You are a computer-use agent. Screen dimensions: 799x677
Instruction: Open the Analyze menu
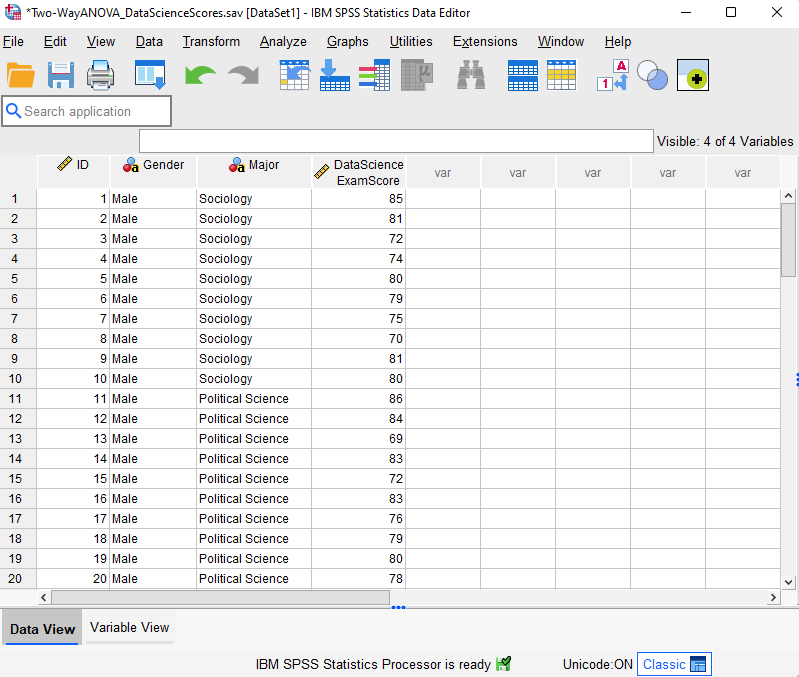[283, 41]
